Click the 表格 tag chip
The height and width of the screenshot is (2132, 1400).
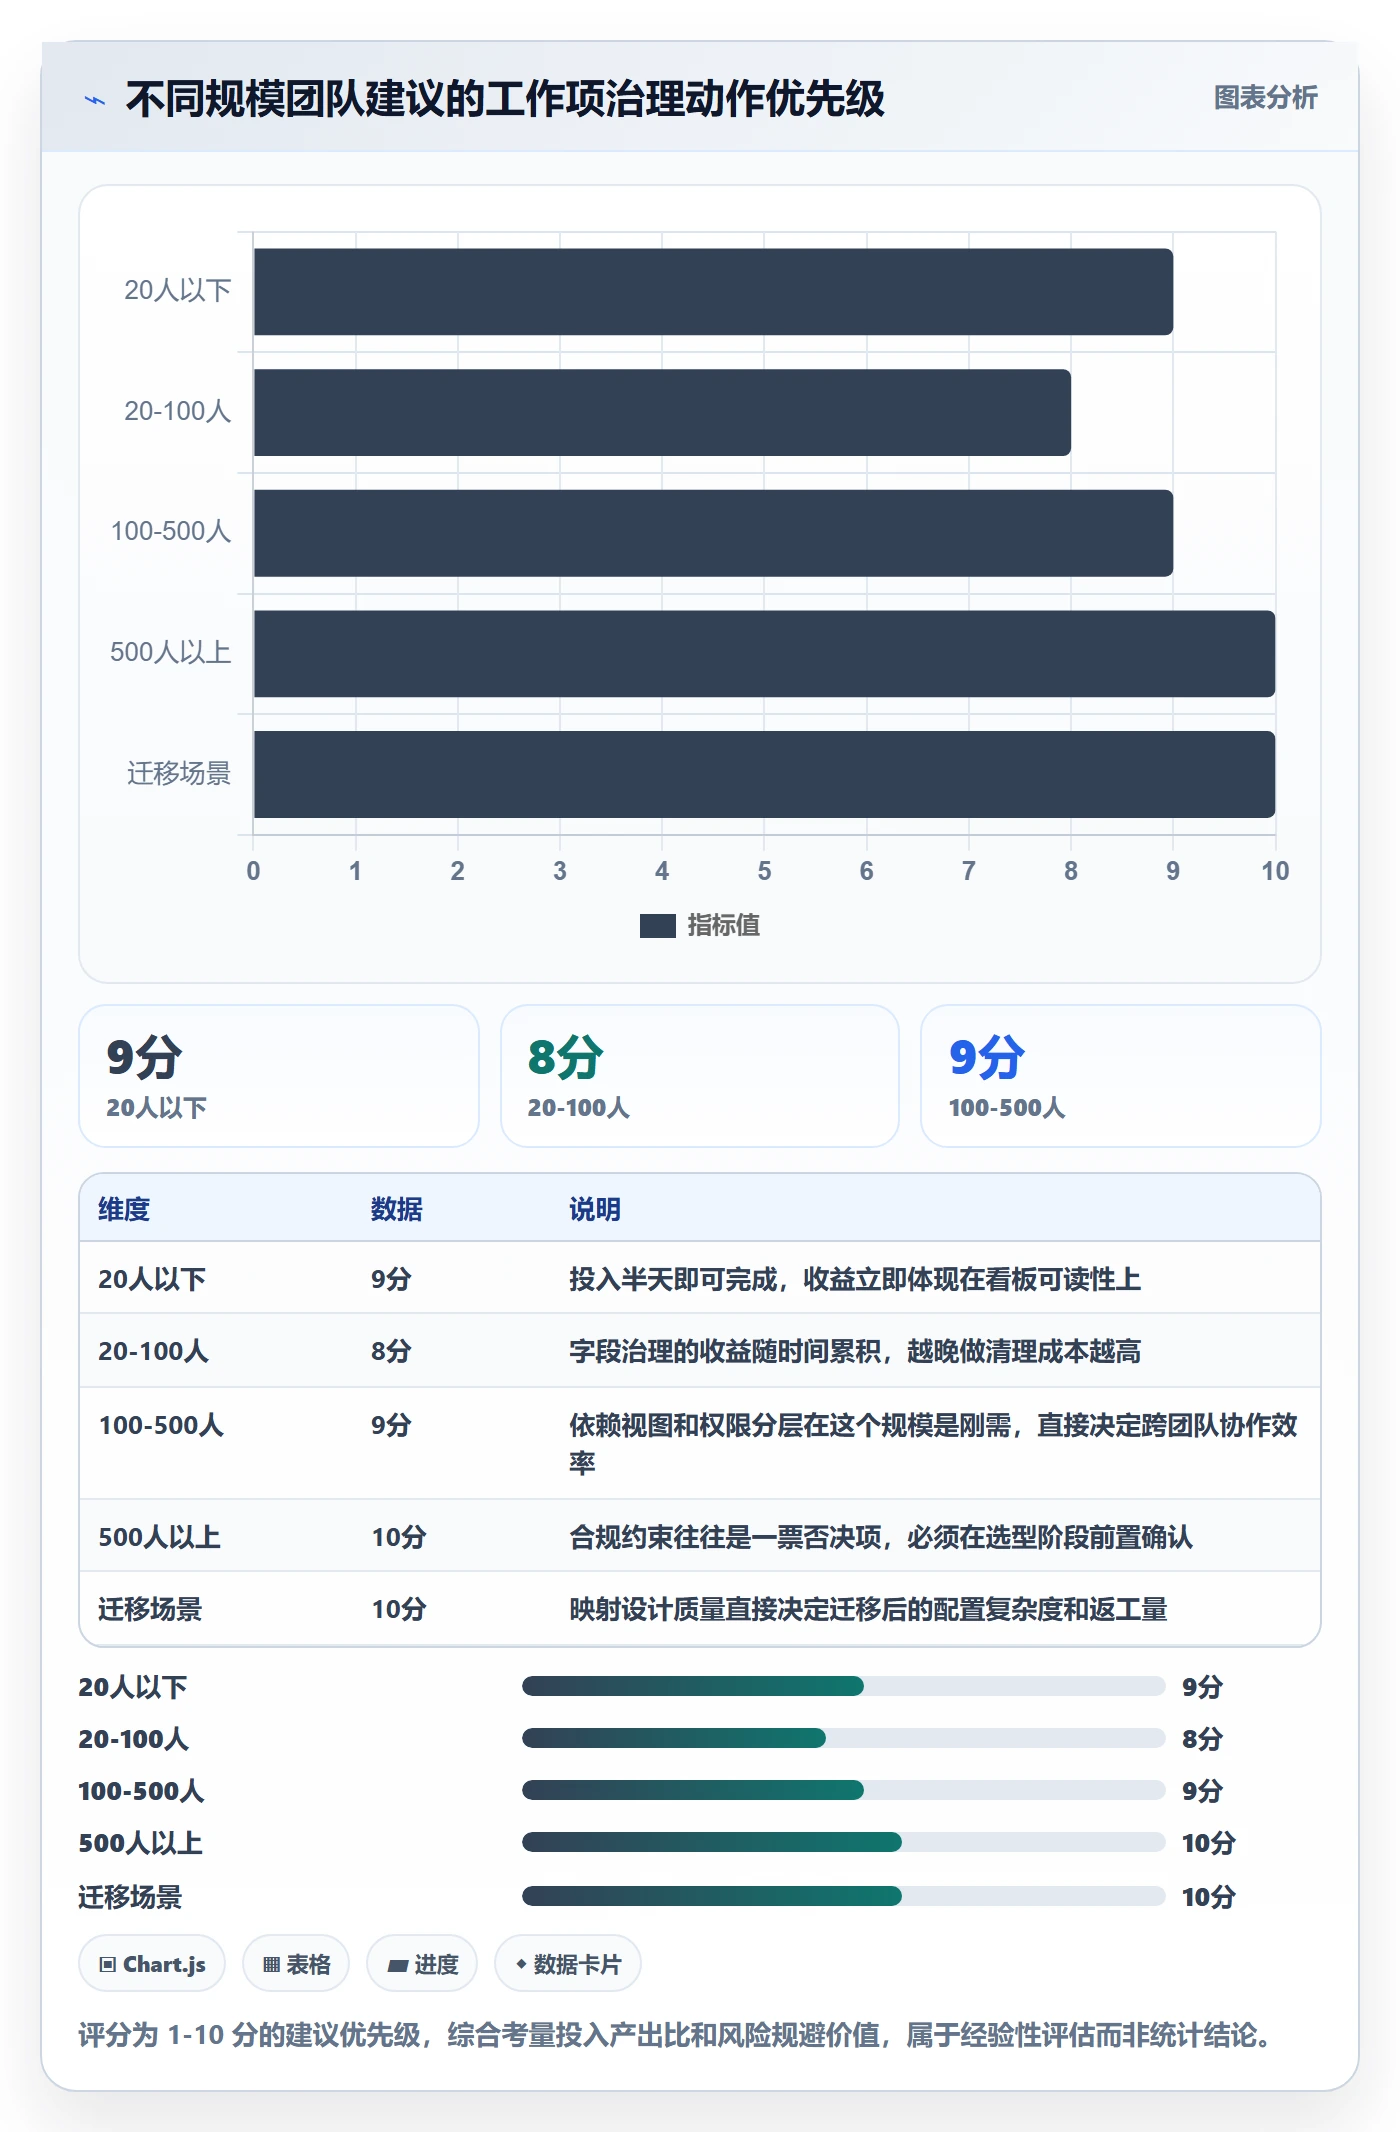pos(296,1964)
